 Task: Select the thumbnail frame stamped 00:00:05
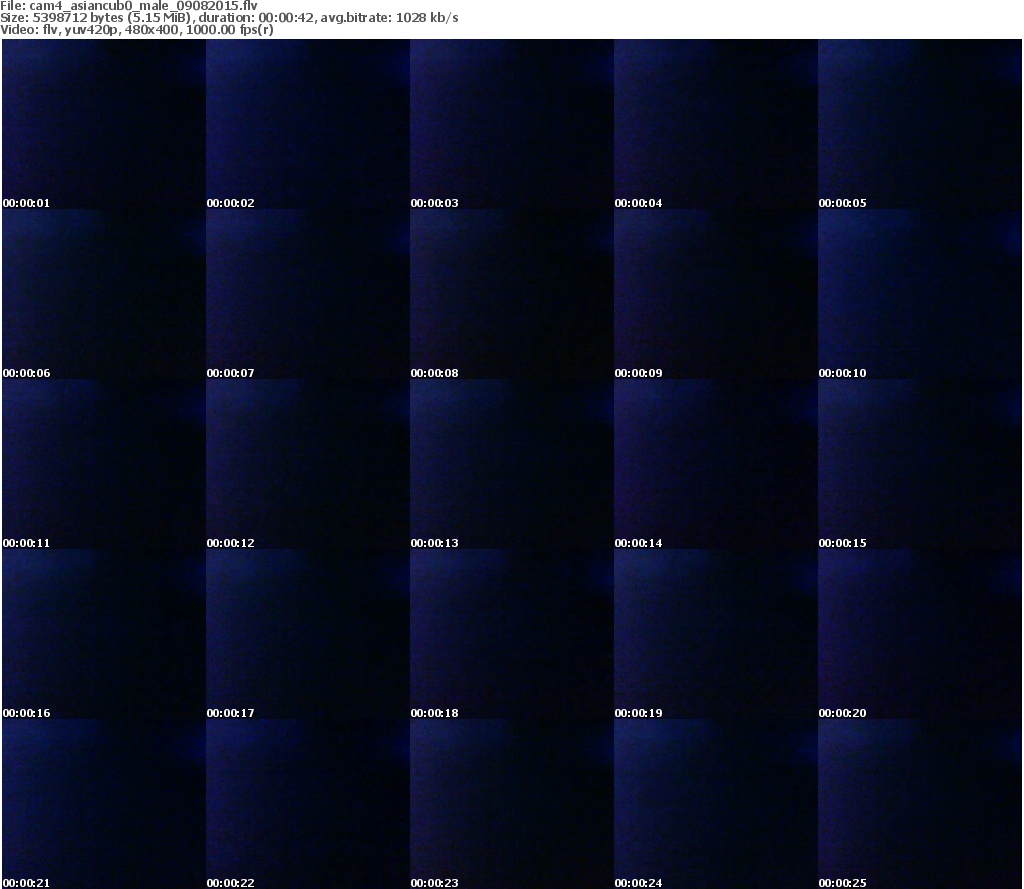click(920, 124)
